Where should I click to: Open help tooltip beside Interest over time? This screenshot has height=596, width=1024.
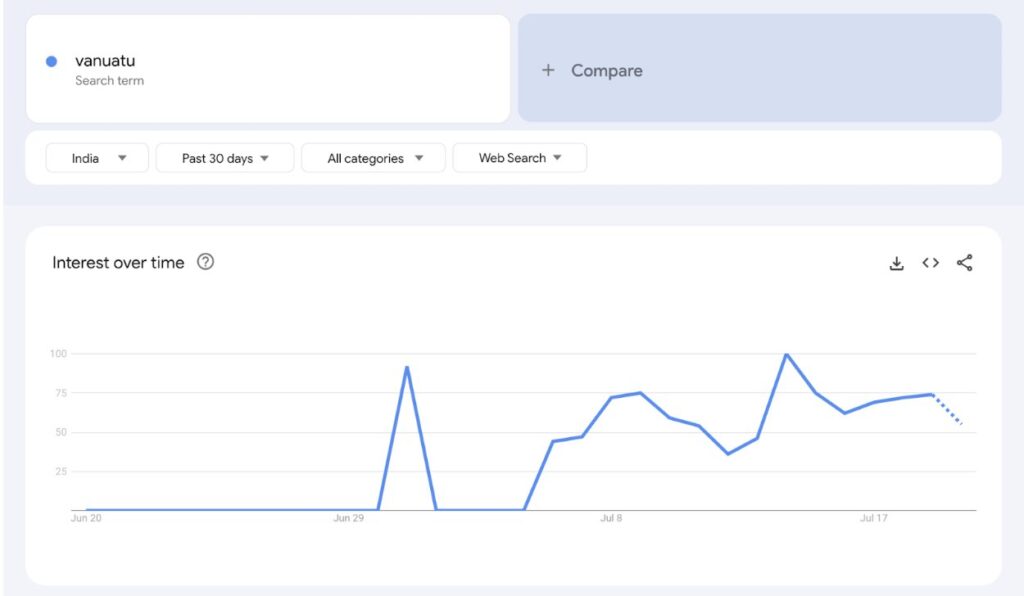pyautogui.click(x=205, y=262)
